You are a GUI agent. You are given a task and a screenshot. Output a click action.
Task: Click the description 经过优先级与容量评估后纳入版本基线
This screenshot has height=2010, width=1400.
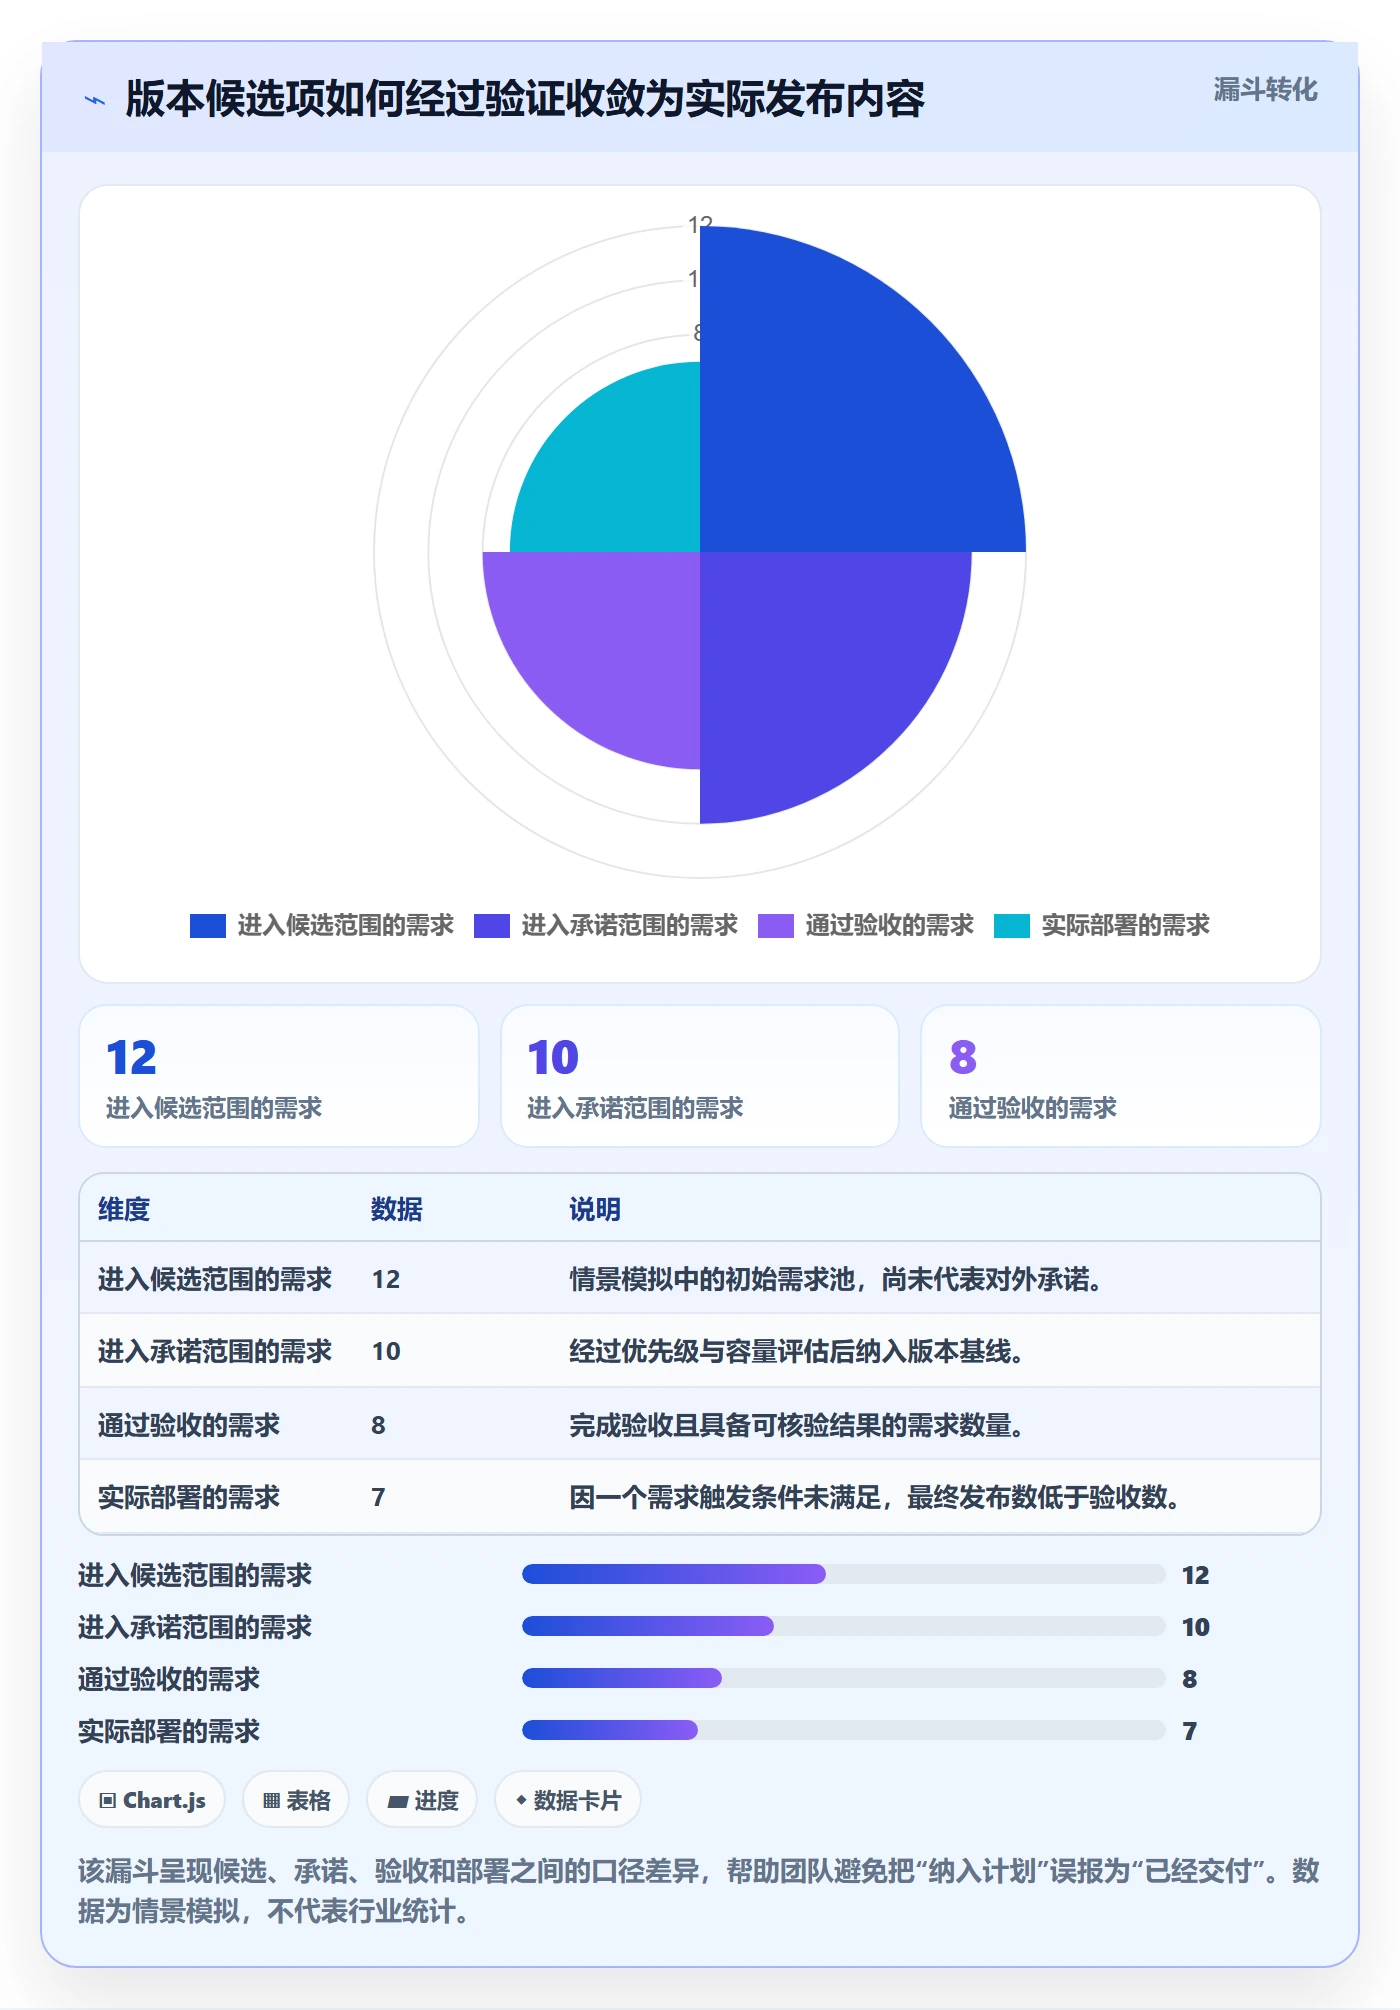[x=797, y=1351]
